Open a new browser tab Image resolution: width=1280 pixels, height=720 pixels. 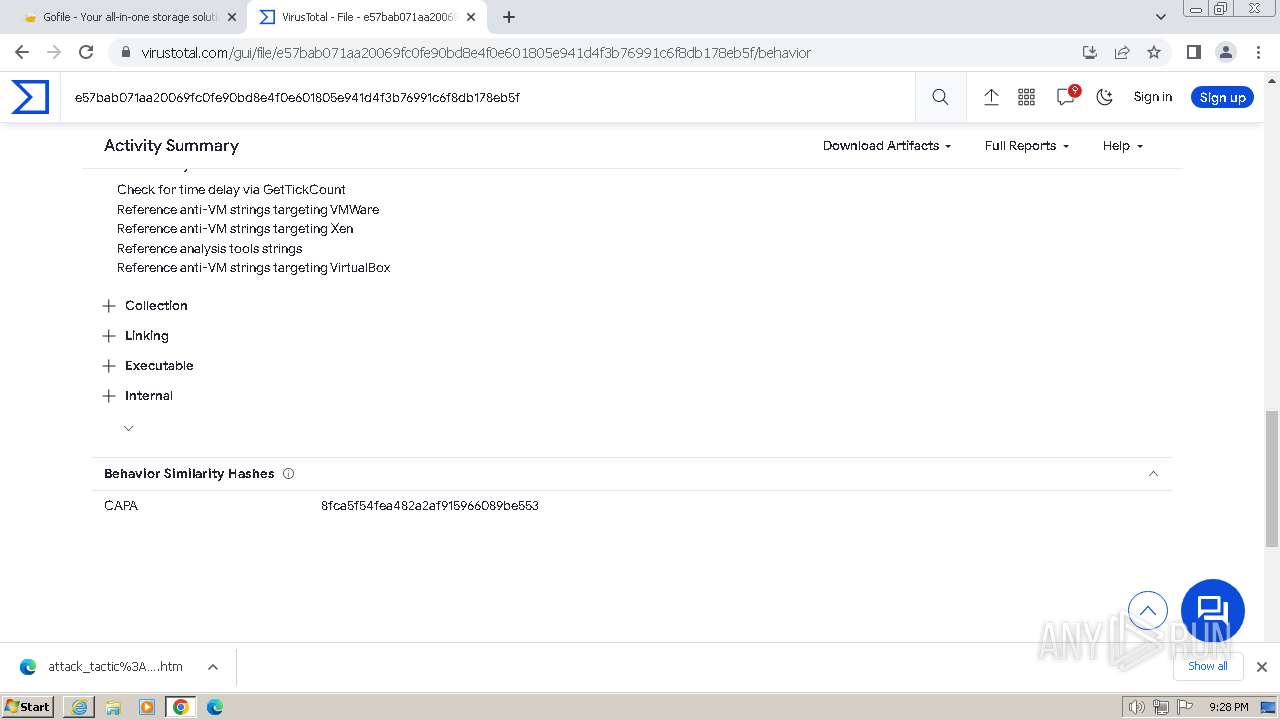point(509,17)
